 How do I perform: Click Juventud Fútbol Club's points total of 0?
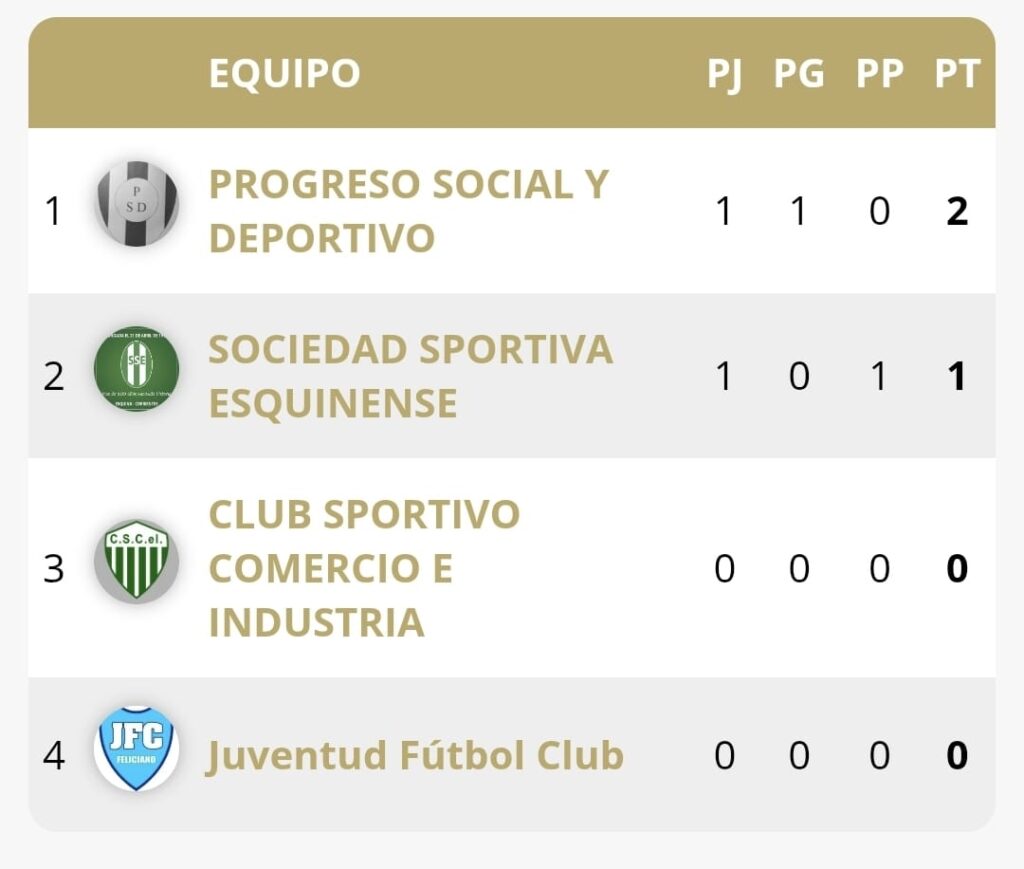pos(957,755)
